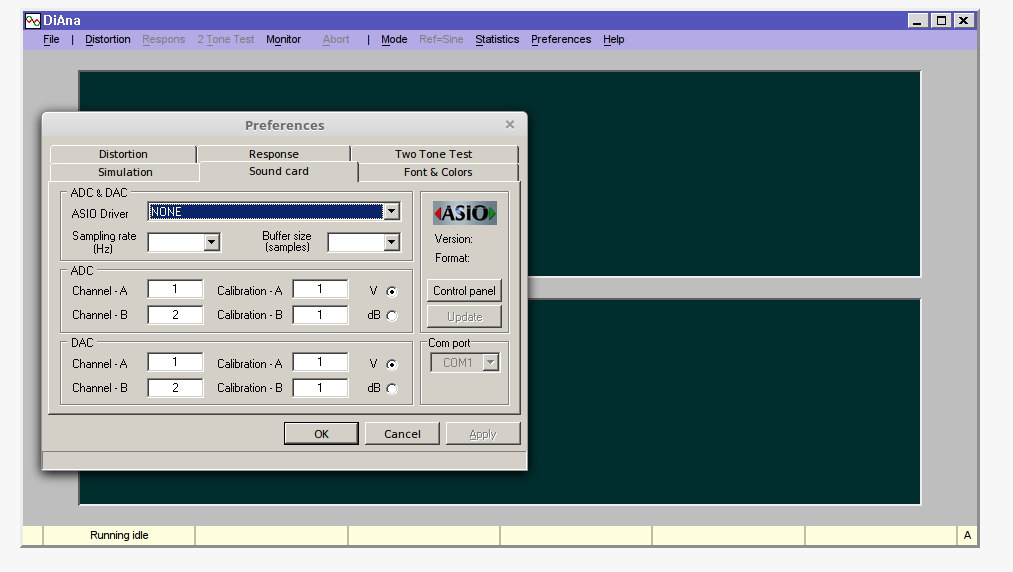Click the A indicator in status bar
Image resolution: width=1013 pixels, height=572 pixels.
967,535
